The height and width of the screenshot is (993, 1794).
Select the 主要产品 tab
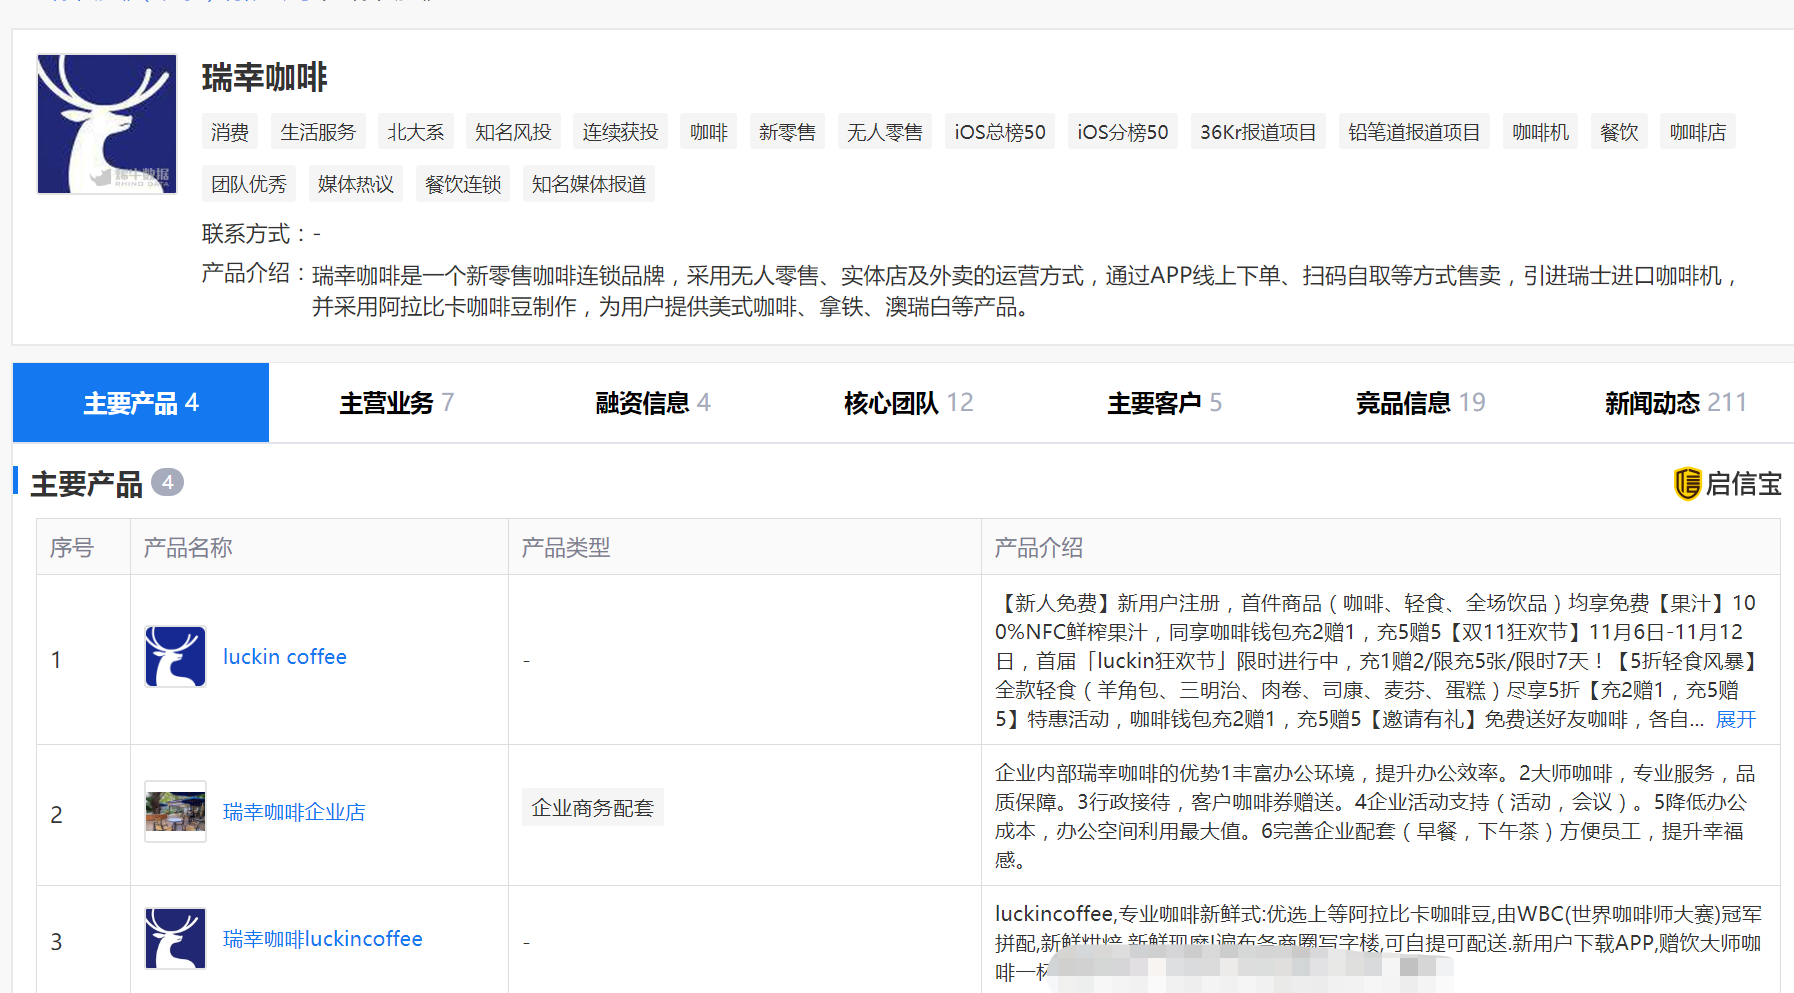click(141, 403)
